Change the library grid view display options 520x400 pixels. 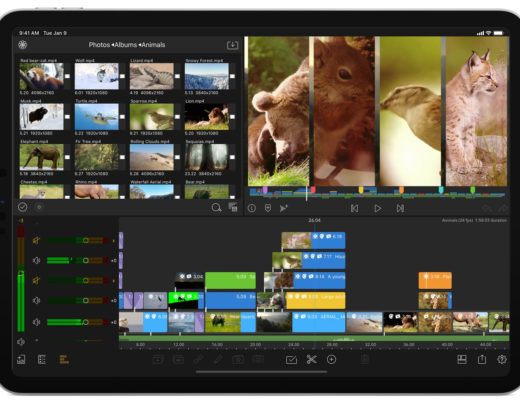[233, 207]
